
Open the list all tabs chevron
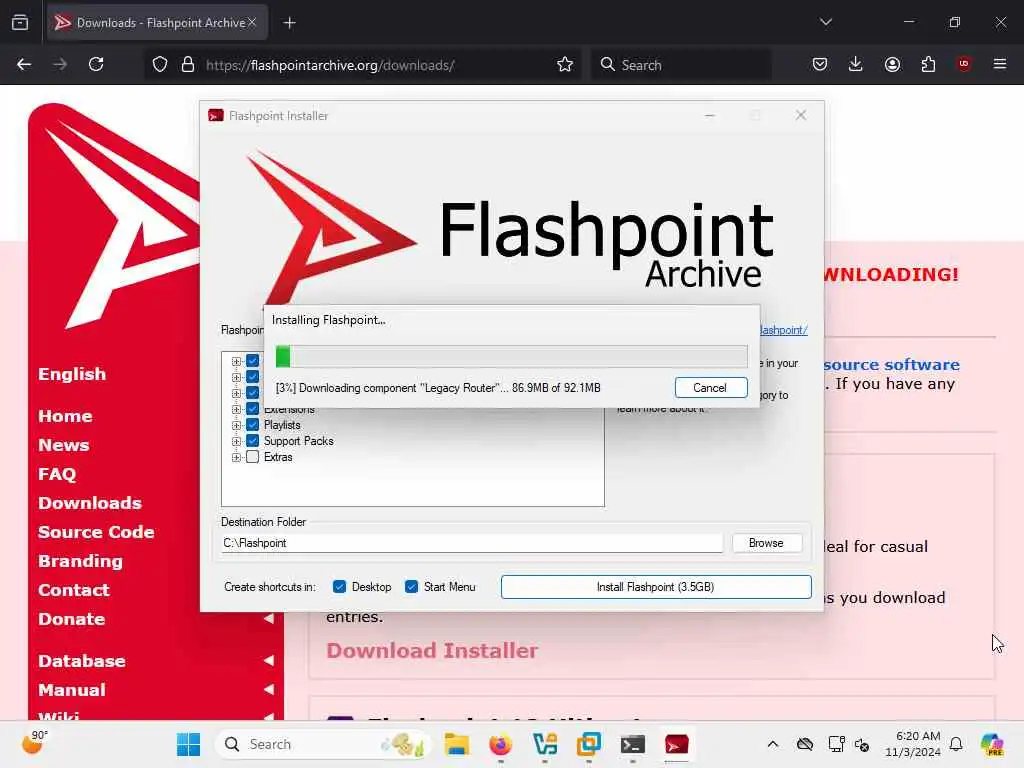pos(826,22)
